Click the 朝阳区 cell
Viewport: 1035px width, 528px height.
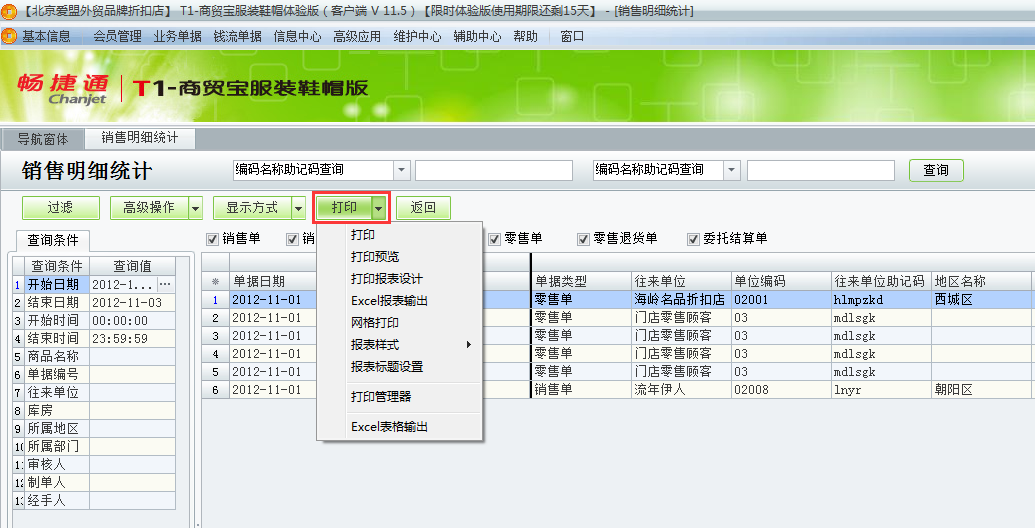coord(981,389)
